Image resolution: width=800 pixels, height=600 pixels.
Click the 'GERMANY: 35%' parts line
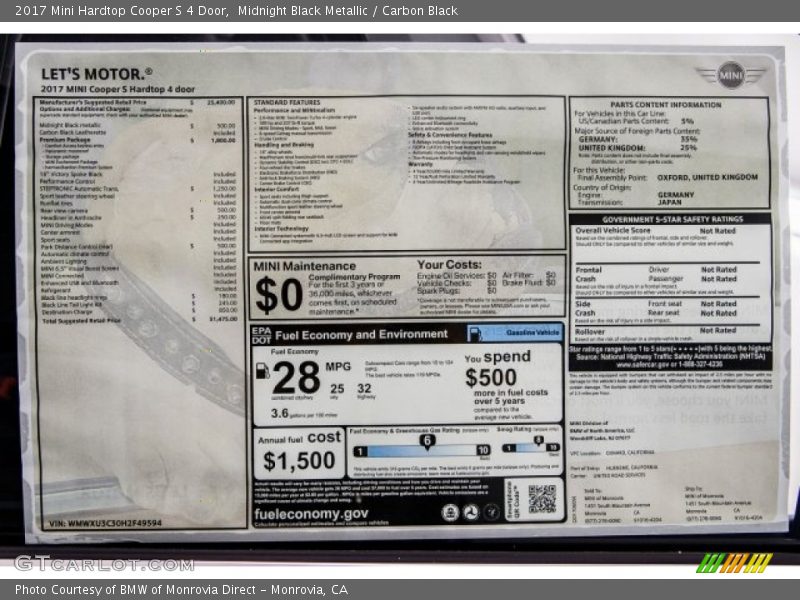[637, 139]
